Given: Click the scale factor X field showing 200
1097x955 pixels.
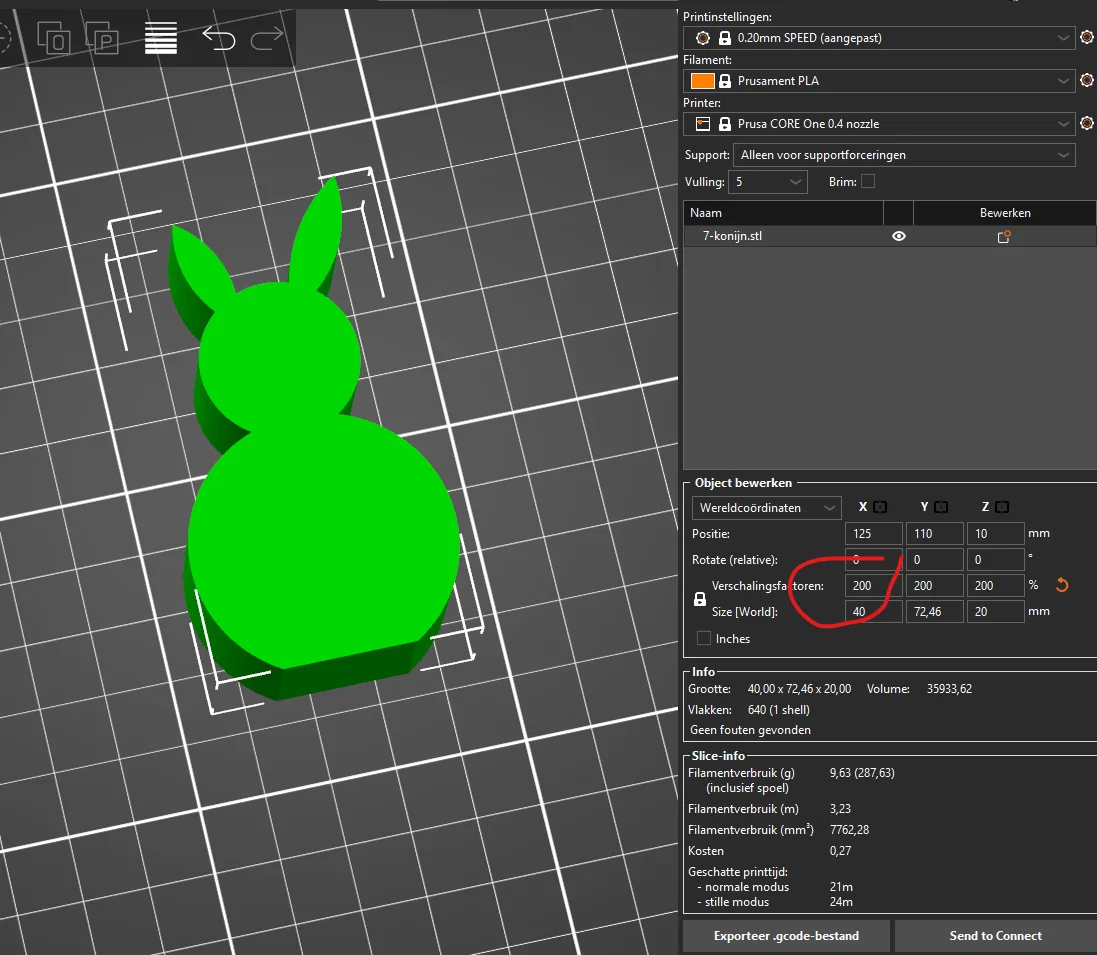Looking at the screenshot, I should pos(873,586).
